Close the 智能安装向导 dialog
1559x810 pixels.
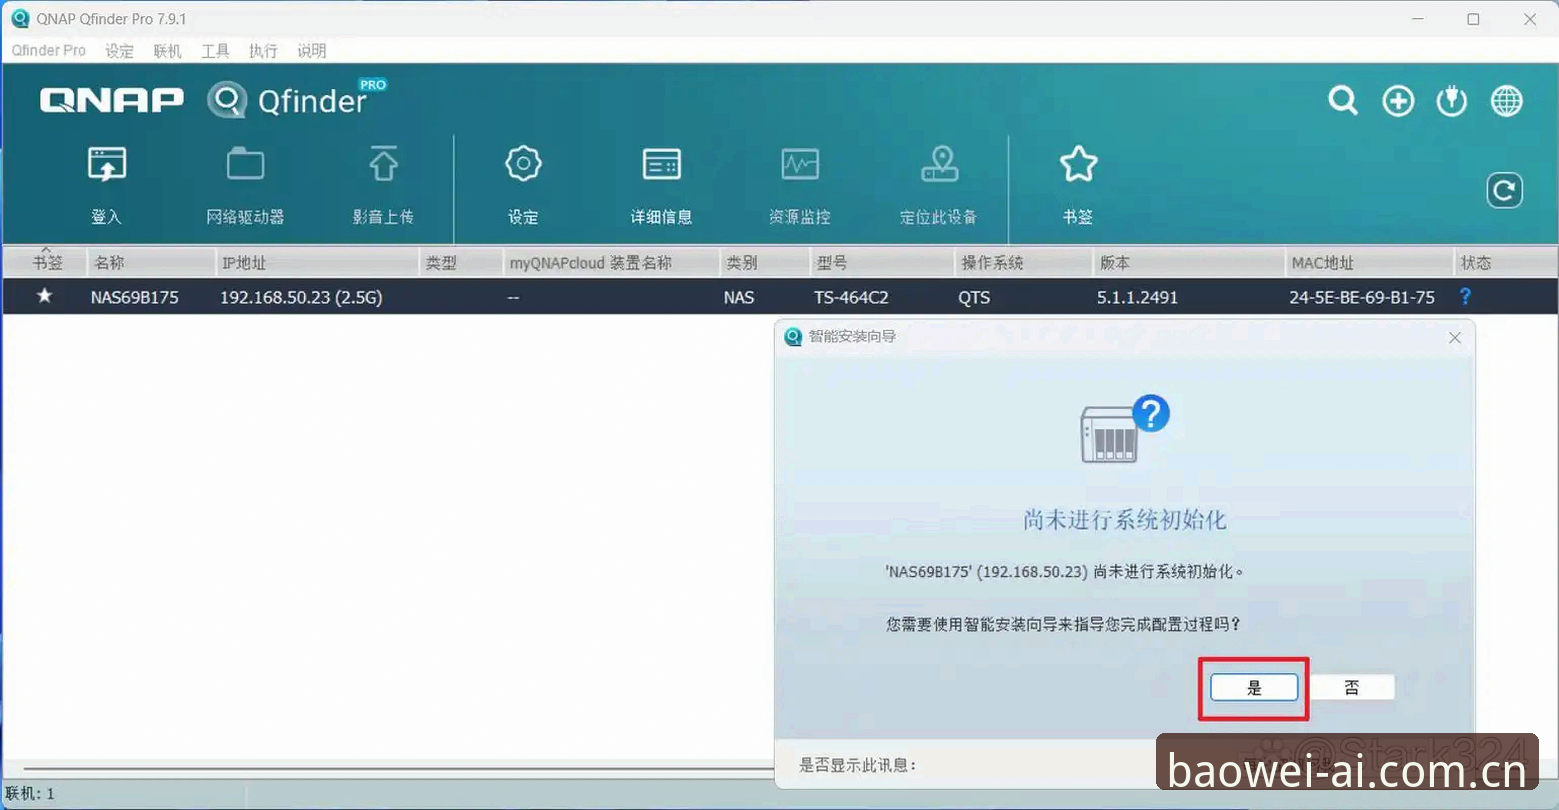click(1455, 338)
